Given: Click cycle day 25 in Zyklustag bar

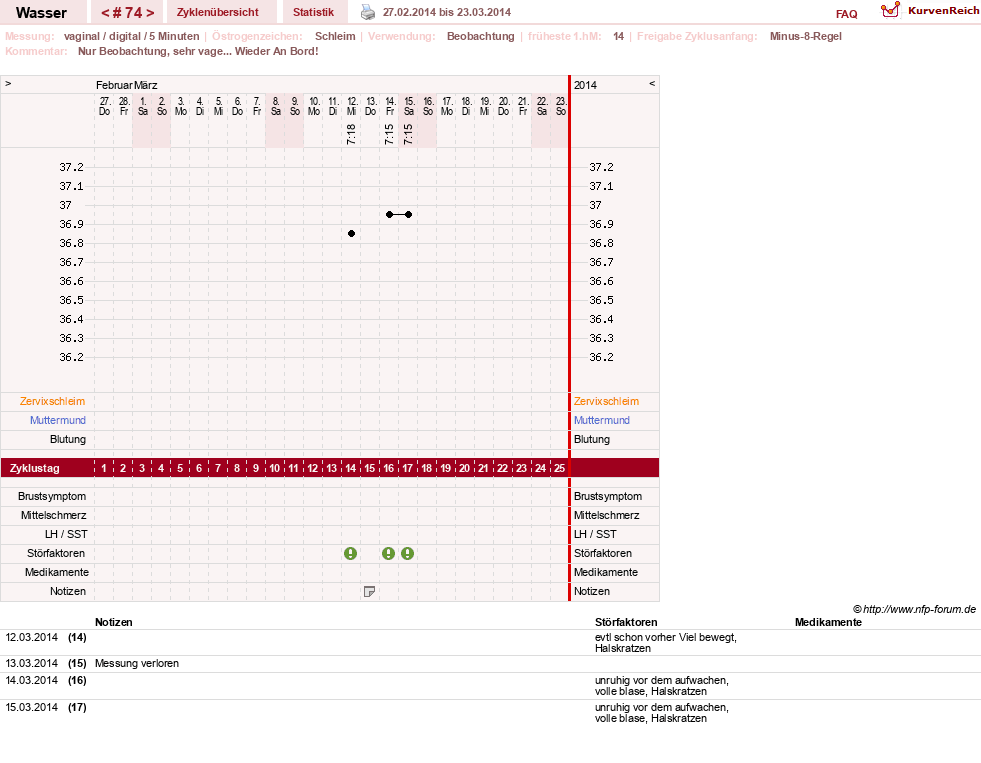Looking at the screenshot, I should pyautogui.click(x=559, y=468).
